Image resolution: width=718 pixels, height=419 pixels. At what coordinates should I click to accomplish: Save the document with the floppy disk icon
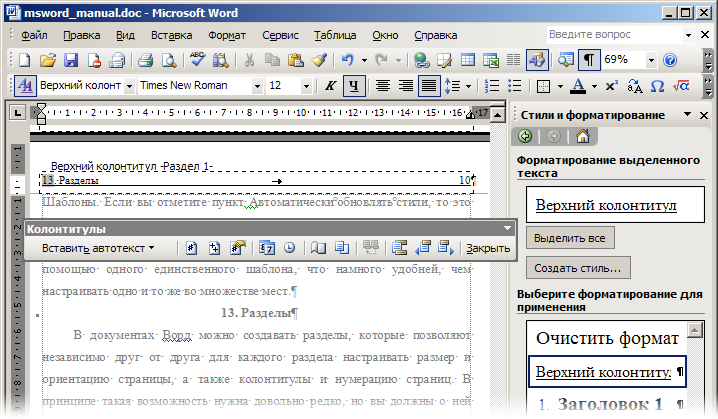[71, 60]
